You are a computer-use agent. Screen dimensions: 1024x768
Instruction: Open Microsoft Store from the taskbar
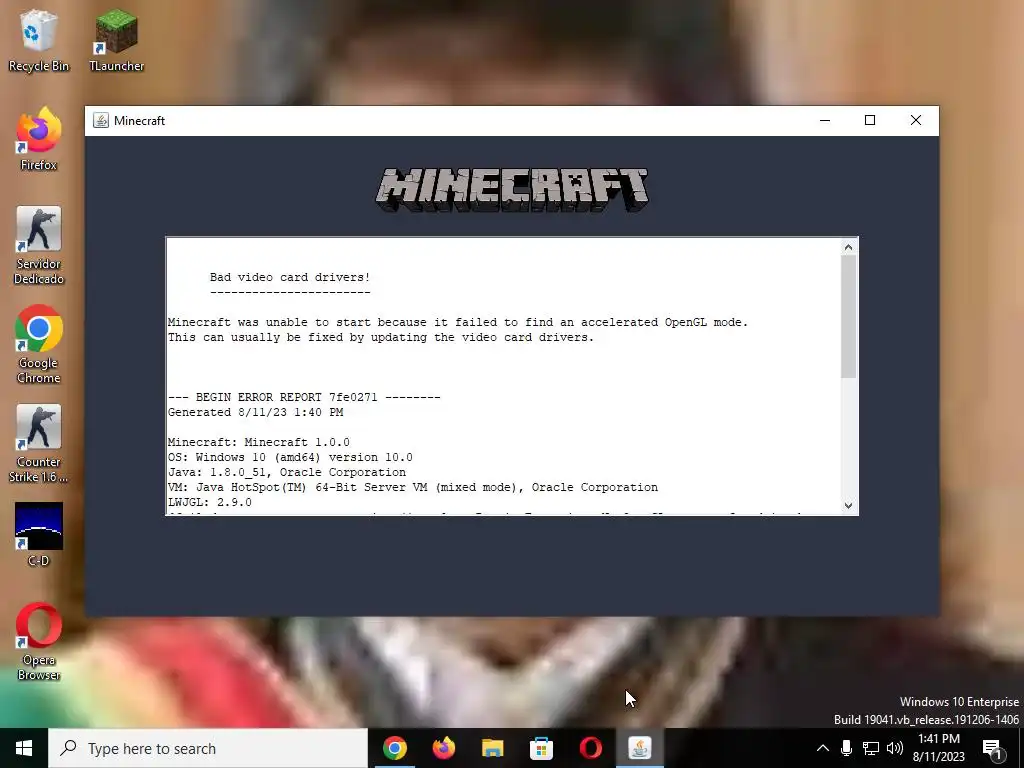click(x=541, y=748)
